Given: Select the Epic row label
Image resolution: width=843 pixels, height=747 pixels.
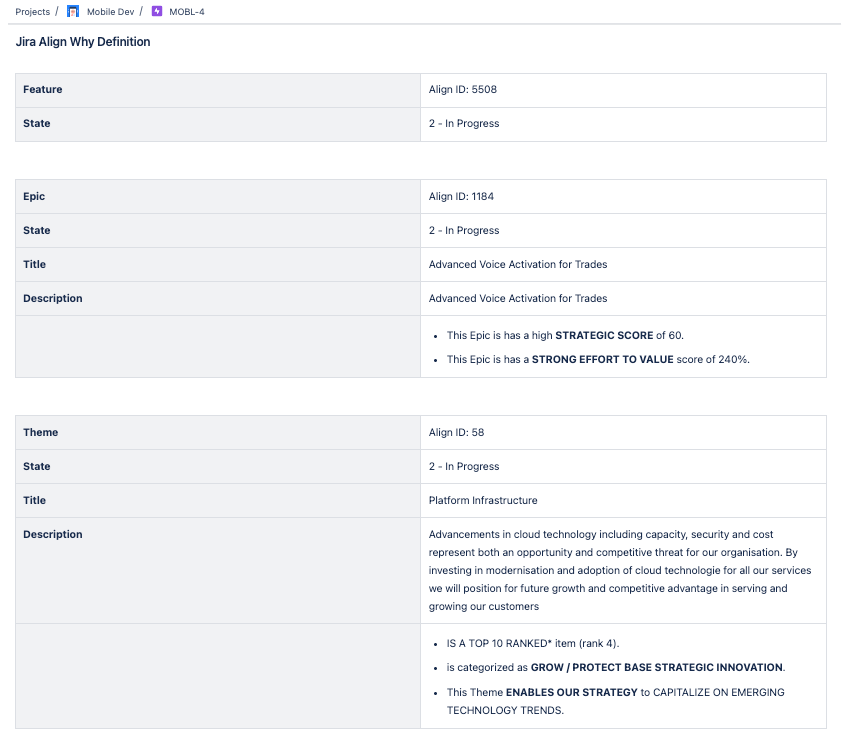Looking at the screenshot, I should (x=34, y=196).
